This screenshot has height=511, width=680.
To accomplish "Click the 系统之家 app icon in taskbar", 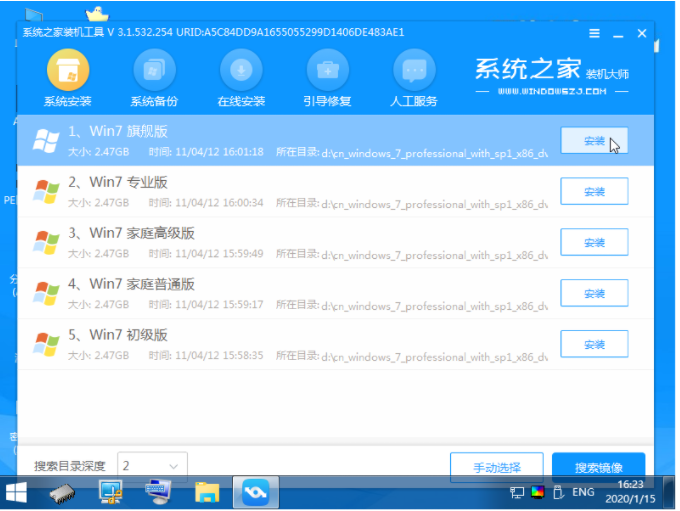I will [x=255, y=492].
